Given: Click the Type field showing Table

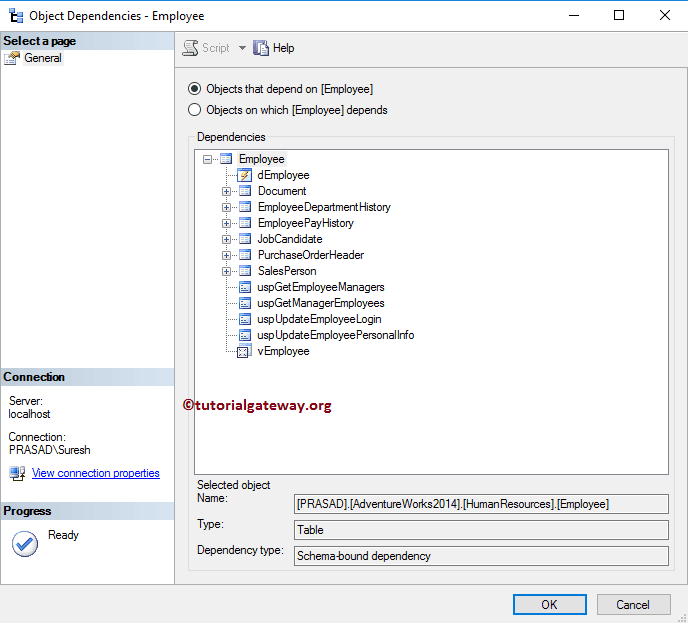Looking at the screenshot, I should pyautogui.click(x=481, y=530).
